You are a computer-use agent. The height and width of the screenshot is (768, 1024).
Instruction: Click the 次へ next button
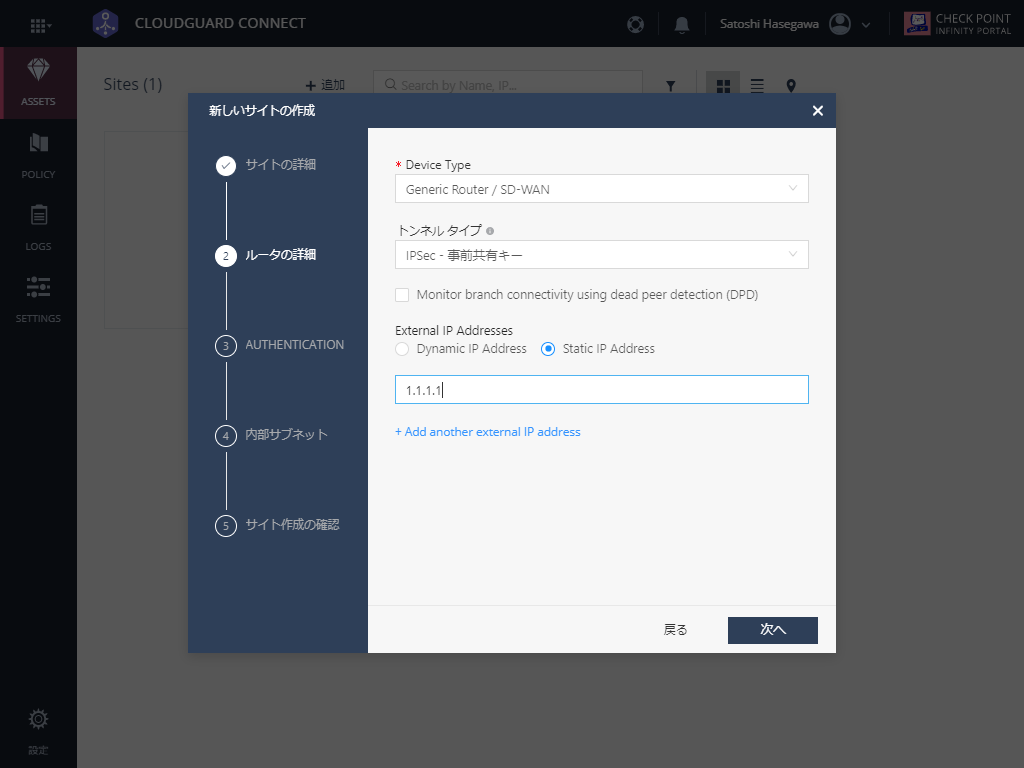(773, 630)
